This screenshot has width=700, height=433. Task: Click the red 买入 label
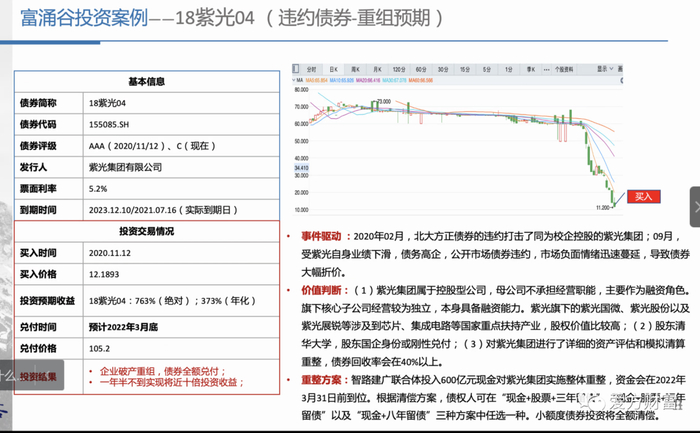643,196
